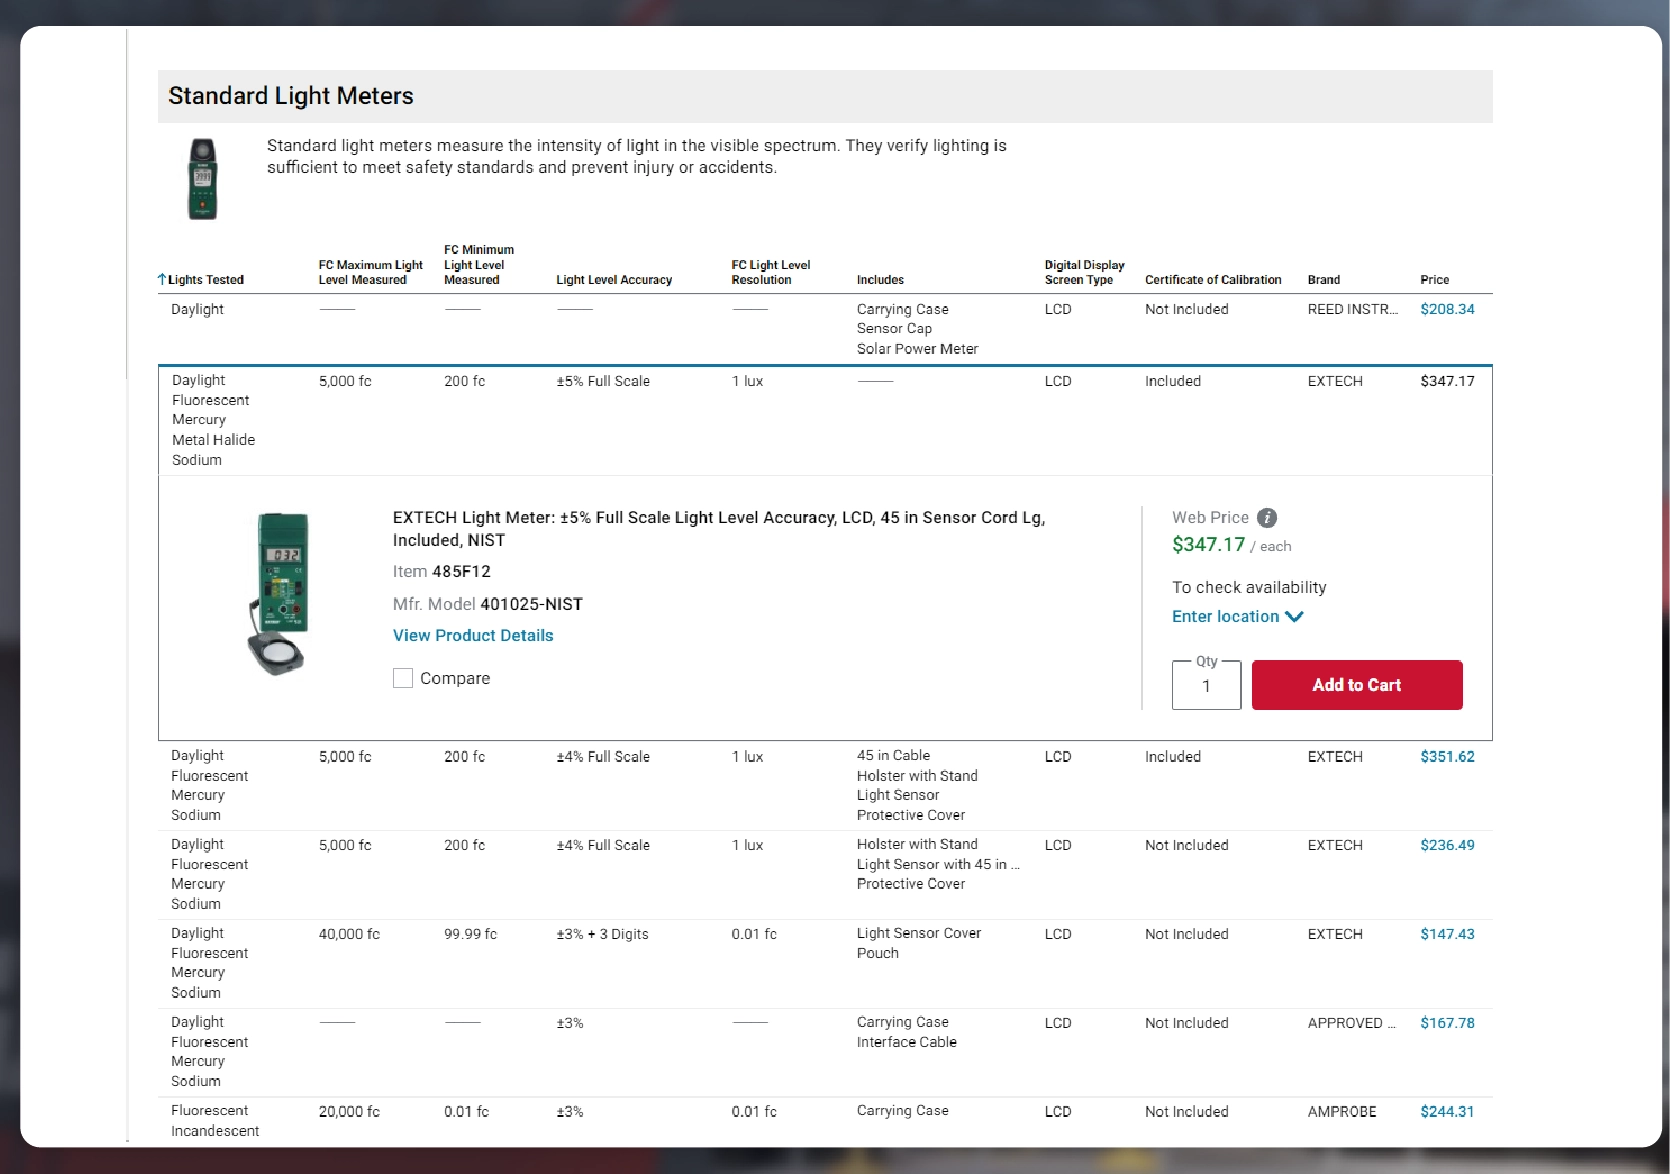Open the $244.31 AMPROBE price link

[x=1447, y=1111]
